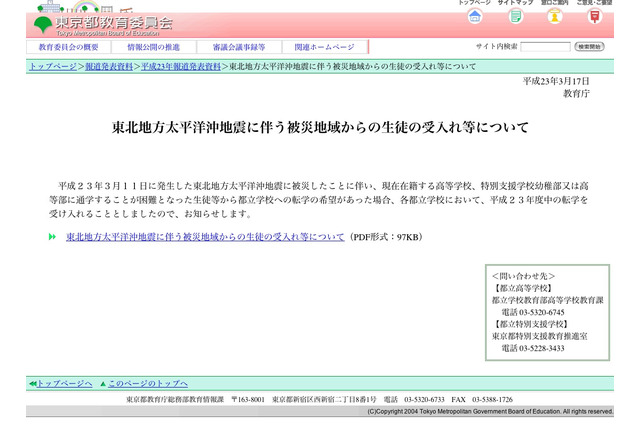Open 平成23年報道発表資料 breadcrumb link
Image resolution: width=640 pixels, height=426 pixels.
pos(181,66)
